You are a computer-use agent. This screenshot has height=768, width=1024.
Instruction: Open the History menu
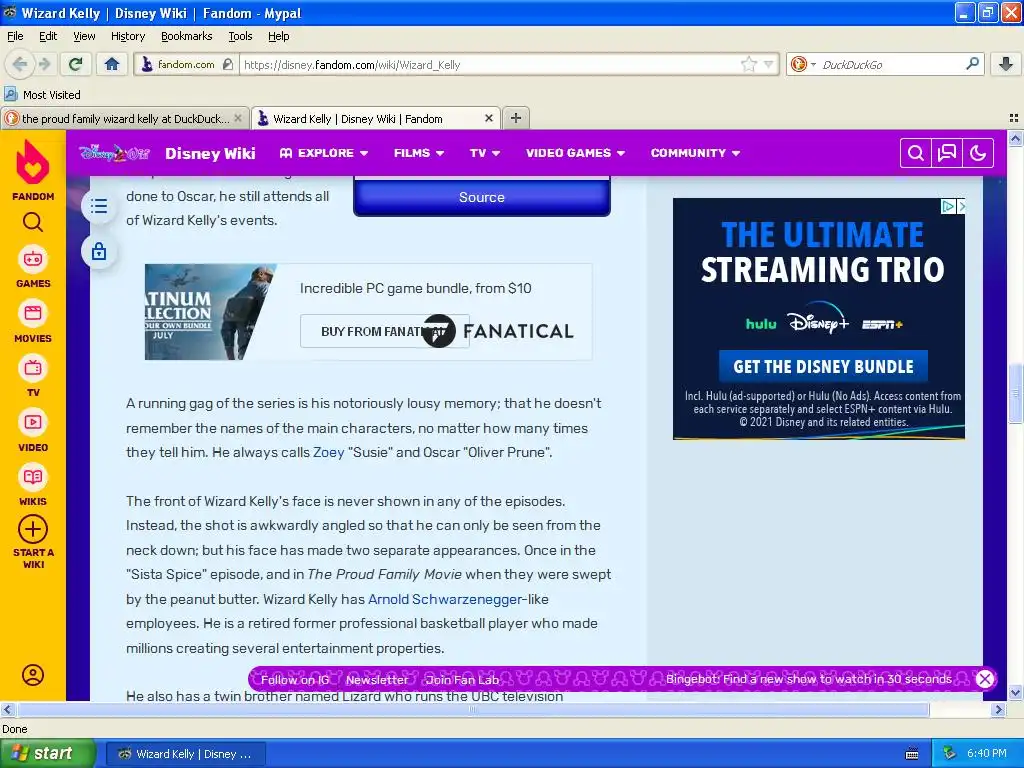tap(127, 36)
